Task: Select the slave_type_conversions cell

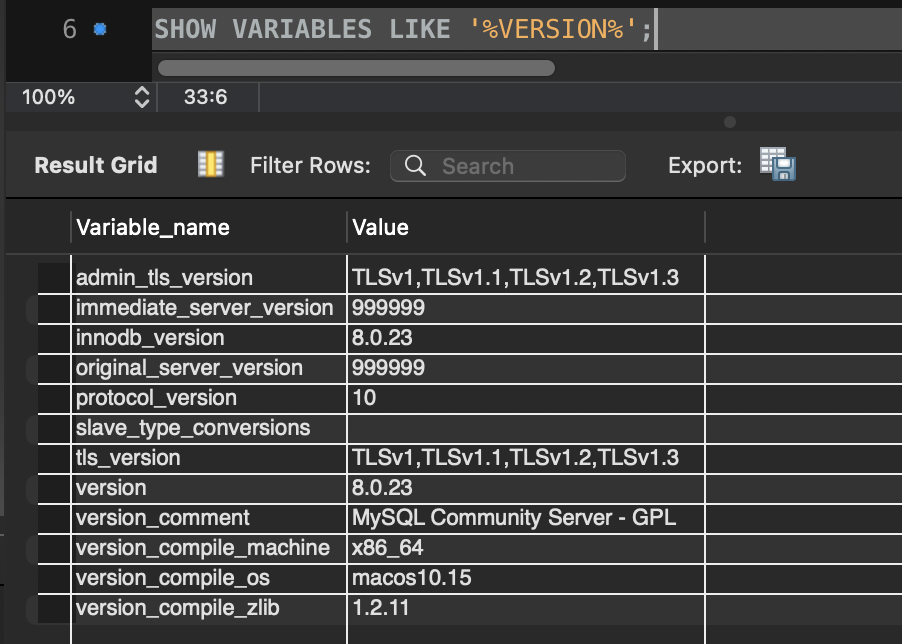Action: tap(209, 428)
